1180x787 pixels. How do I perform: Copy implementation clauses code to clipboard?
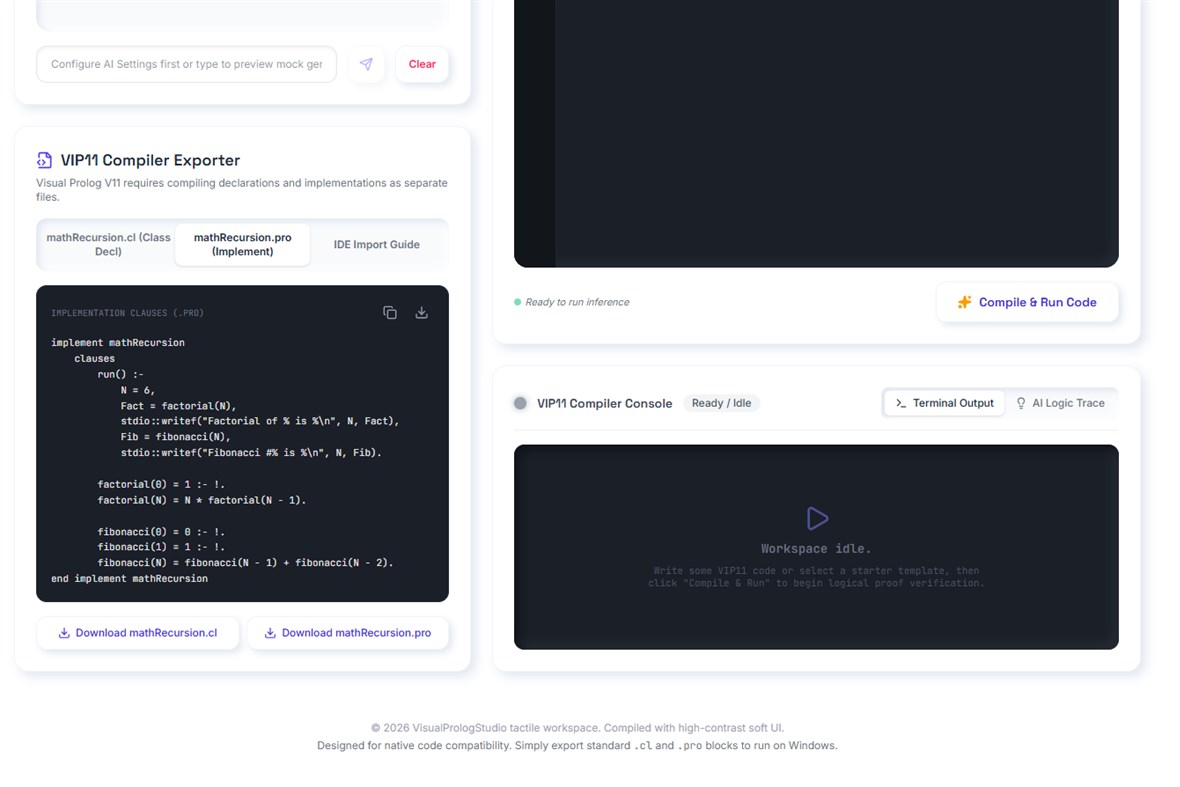[390, 312]
